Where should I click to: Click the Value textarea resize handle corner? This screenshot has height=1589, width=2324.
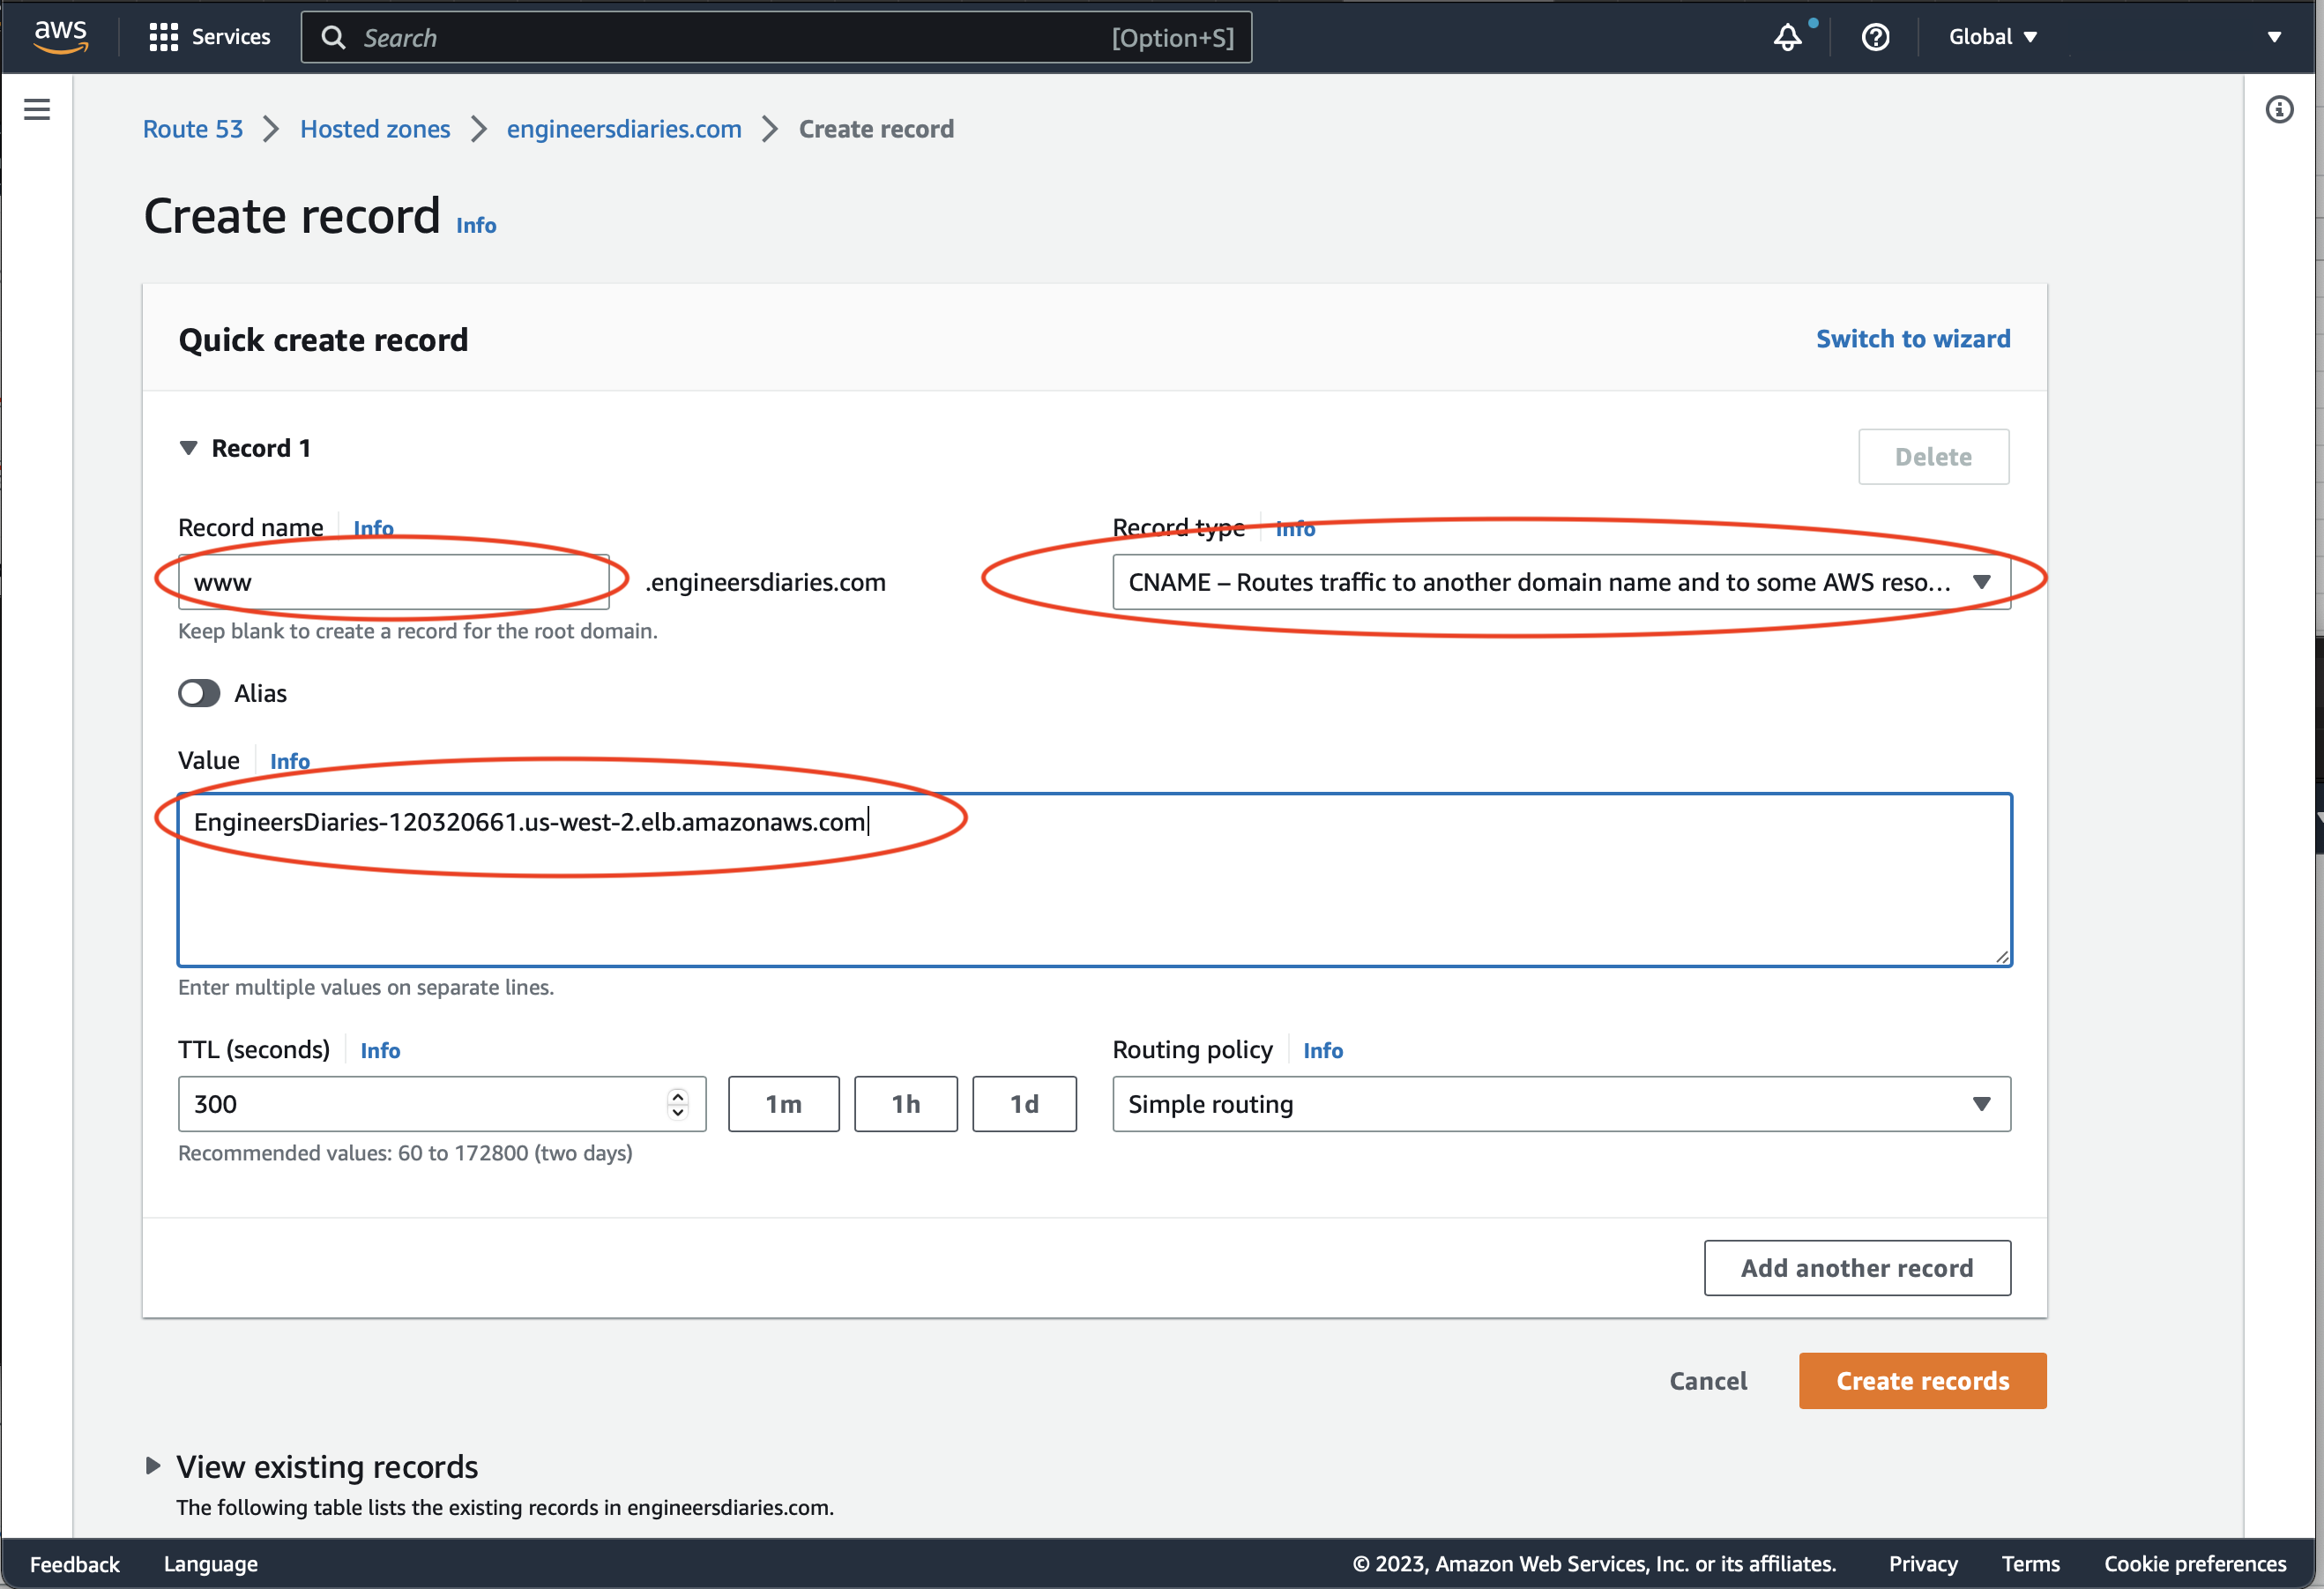coord(2002,957)
